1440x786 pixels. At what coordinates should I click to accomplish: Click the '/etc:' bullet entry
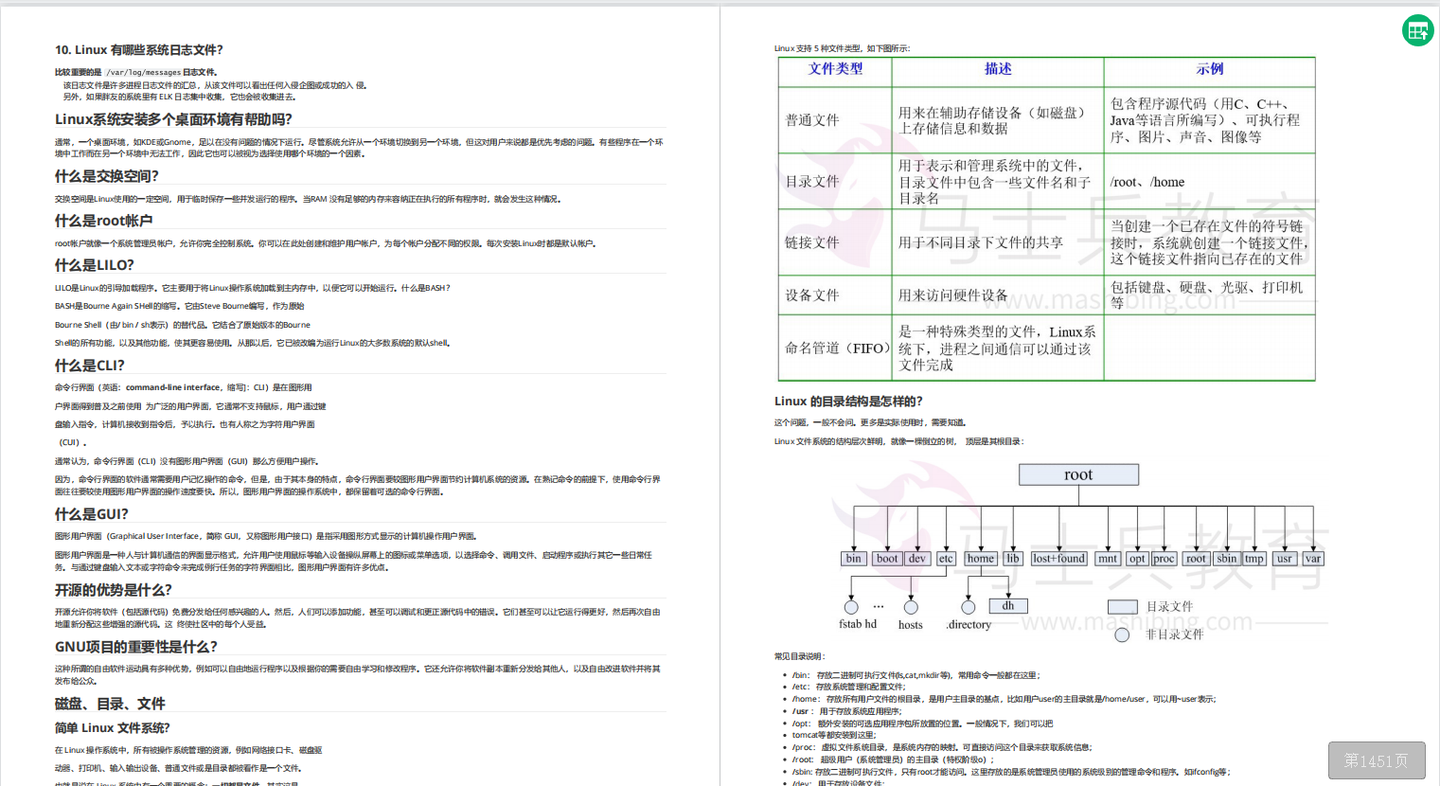pos(848,687)
